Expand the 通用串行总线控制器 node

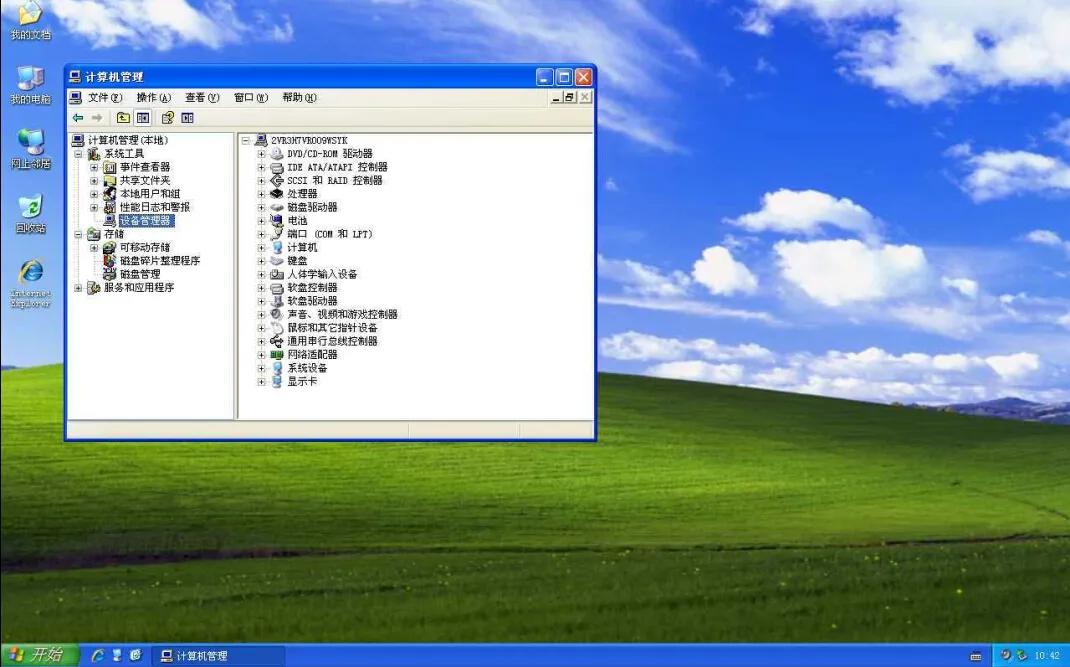[x=260, y=340]
